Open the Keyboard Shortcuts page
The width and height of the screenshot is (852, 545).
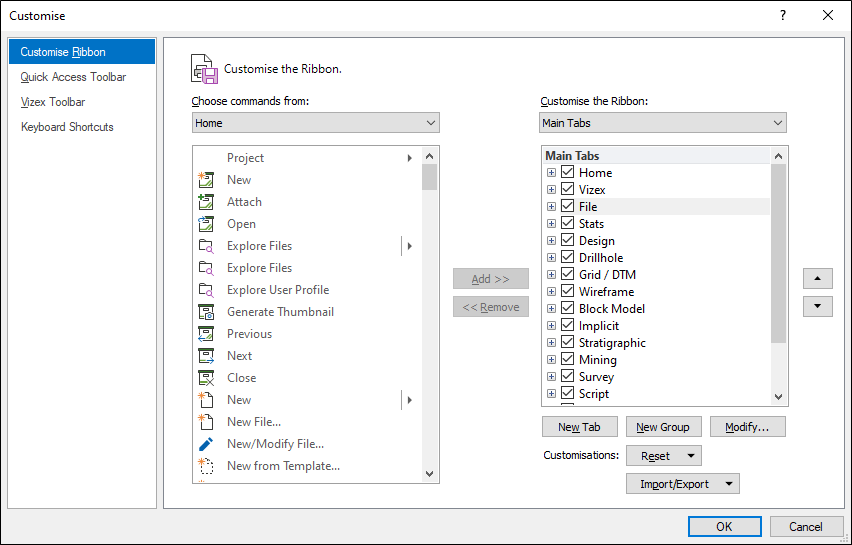pos(67,127)
